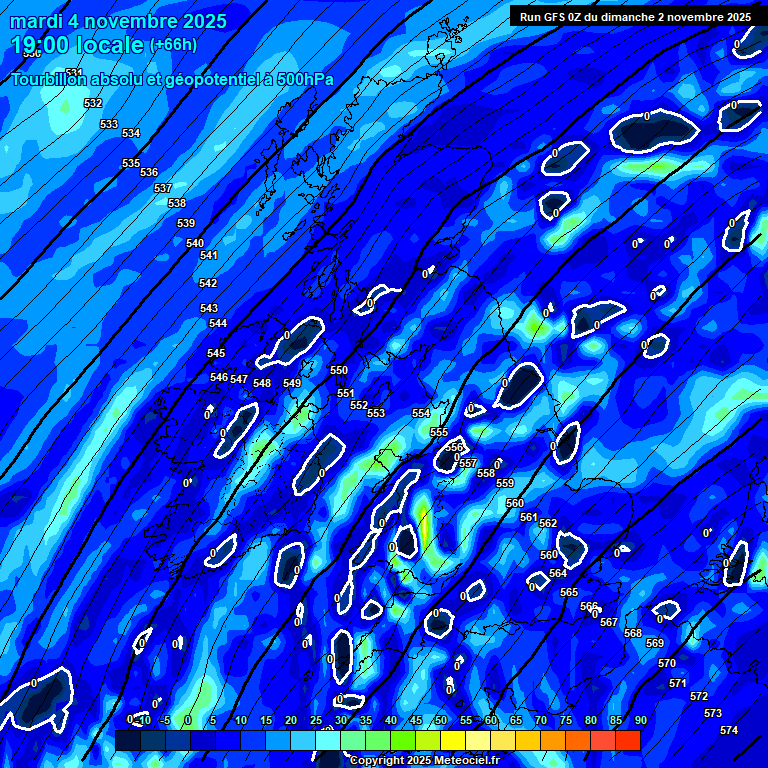This screenshot has width=768, height=768.
Task: Click the 90 value on the color scale
Action: coord(640,720)
